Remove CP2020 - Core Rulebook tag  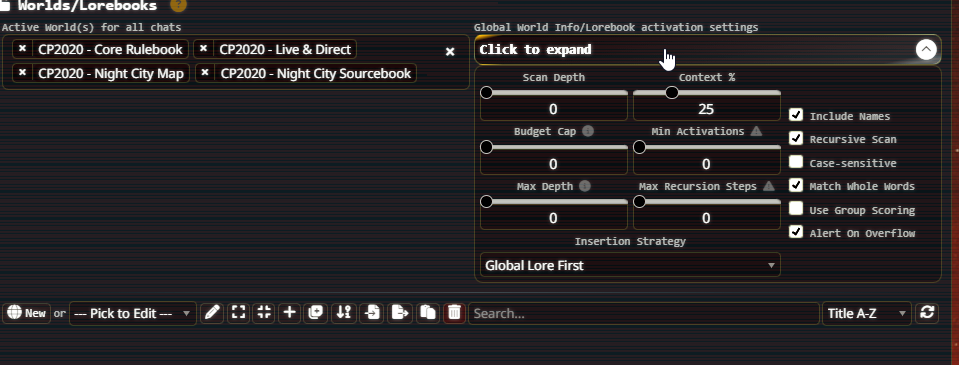pos(22,49)
